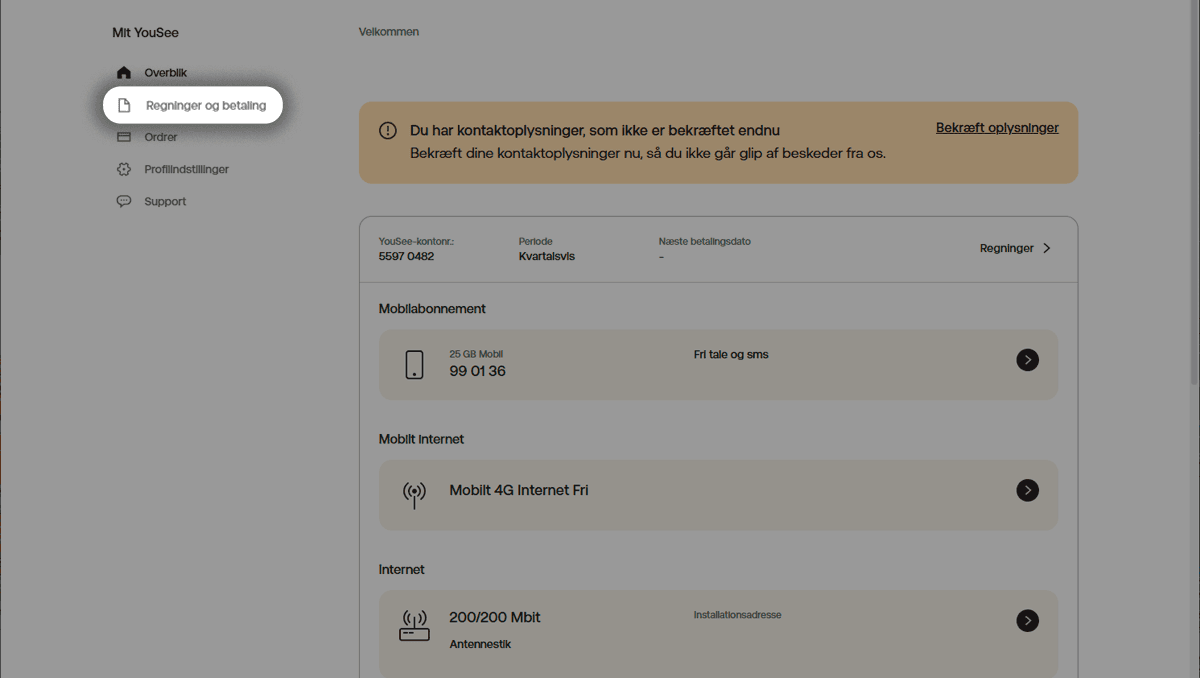The image size is (1200, 678).
Task: Click the document icon for Regninger og betaling
Action: [125, 105]
